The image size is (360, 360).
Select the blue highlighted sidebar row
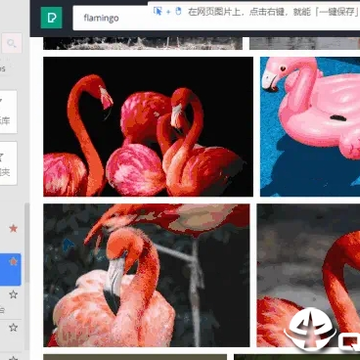tap(10, 270)
